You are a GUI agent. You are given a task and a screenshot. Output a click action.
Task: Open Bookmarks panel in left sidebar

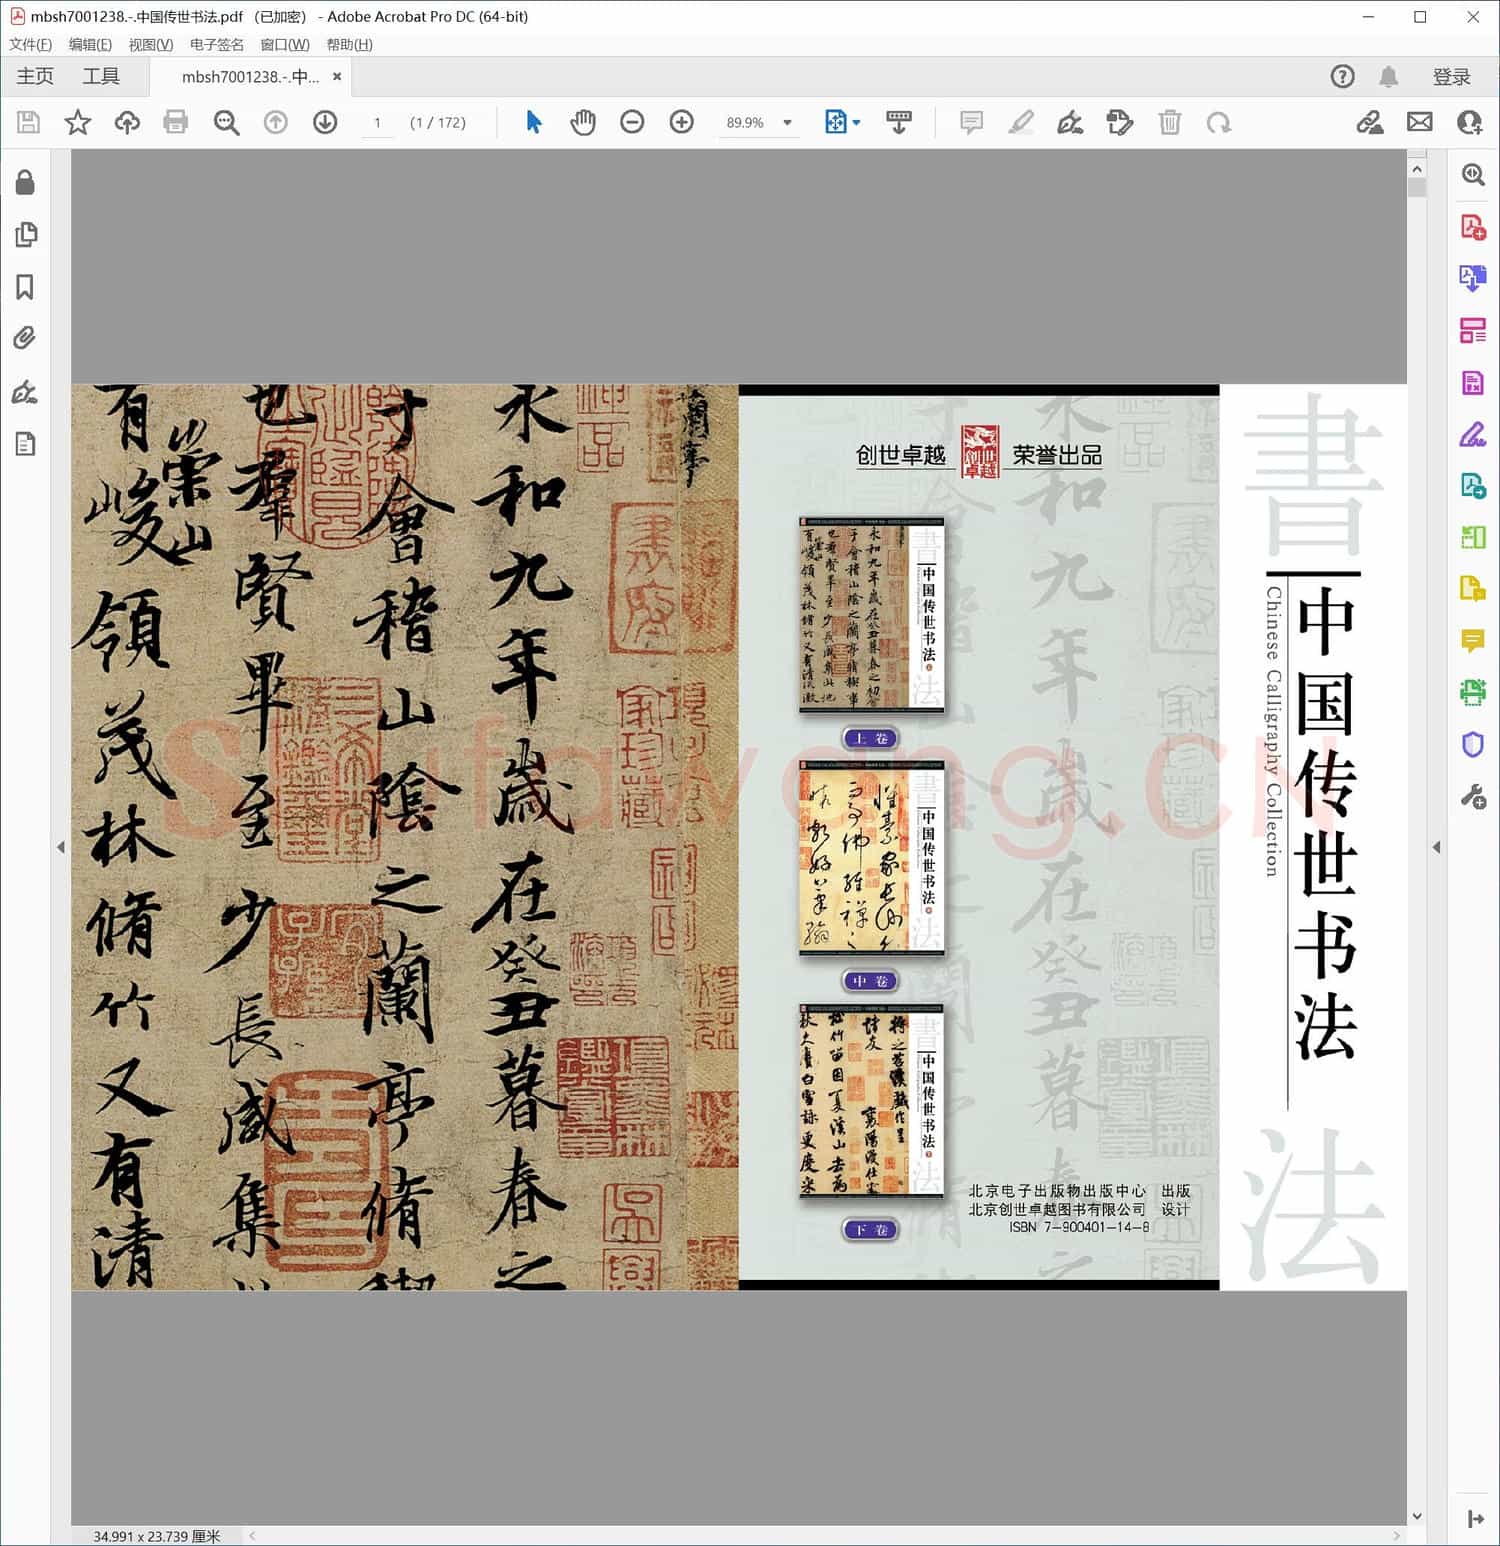coord(25,287)
